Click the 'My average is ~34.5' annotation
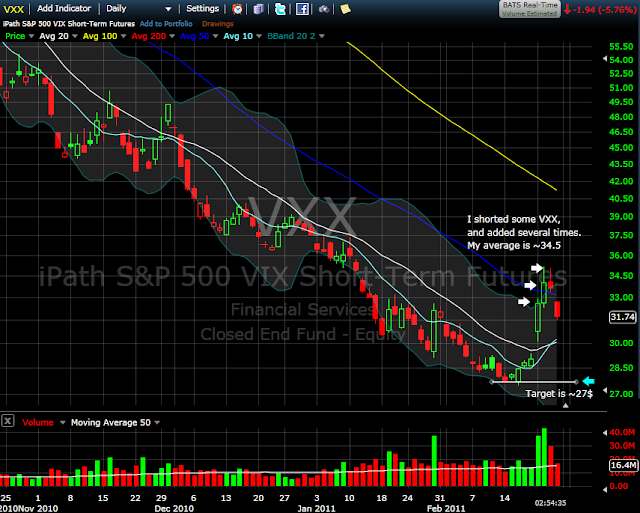Viewport: 640px width, 513px height. [x=514, y=246]
